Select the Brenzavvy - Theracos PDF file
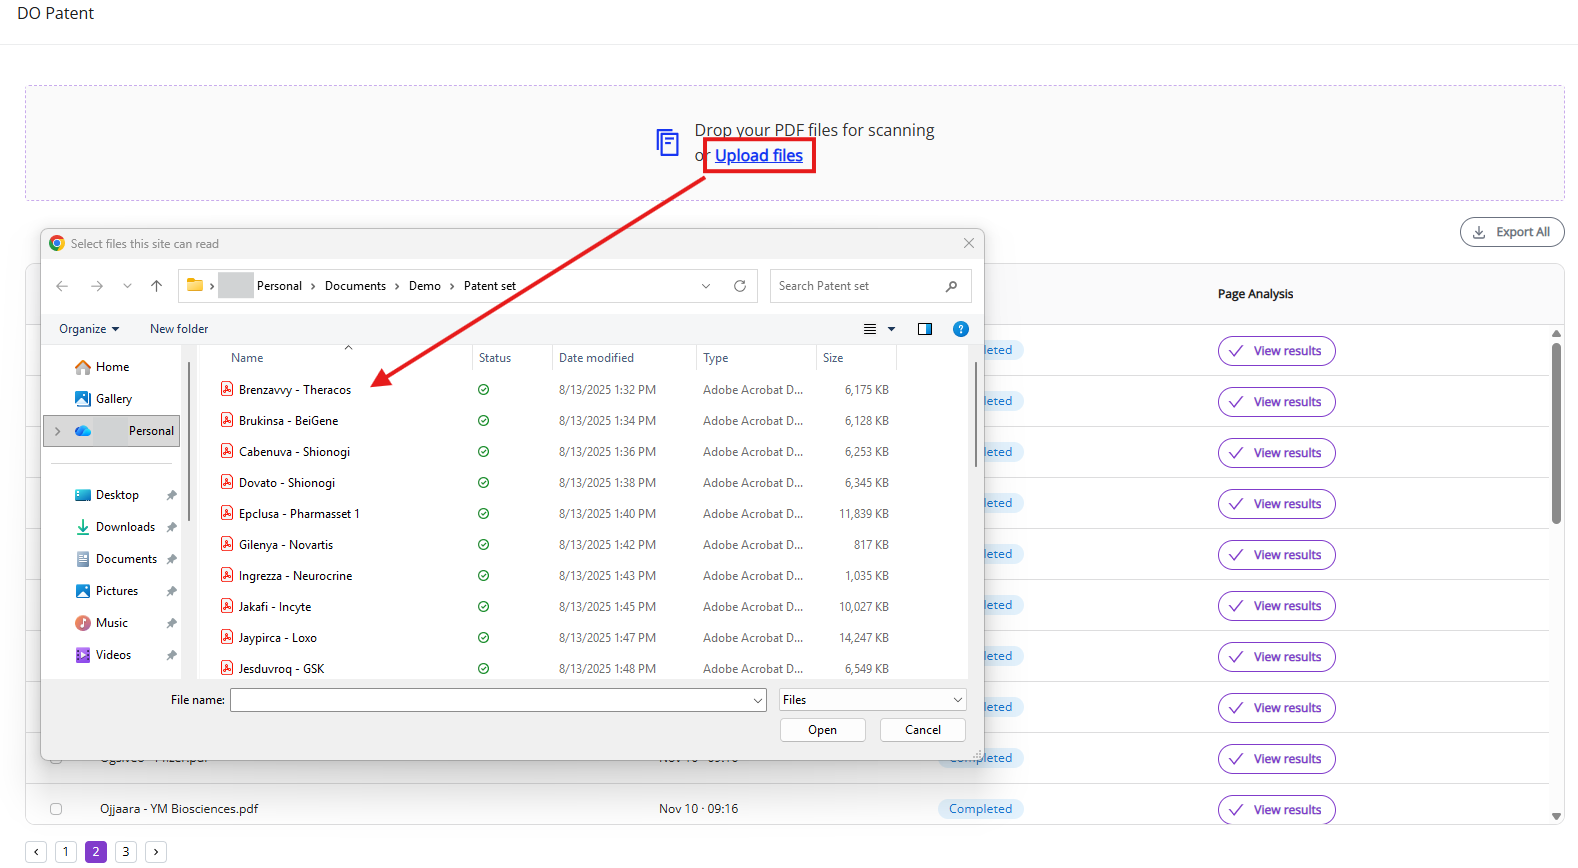Viewport: 1578px width, 868px height. [294, 390]
